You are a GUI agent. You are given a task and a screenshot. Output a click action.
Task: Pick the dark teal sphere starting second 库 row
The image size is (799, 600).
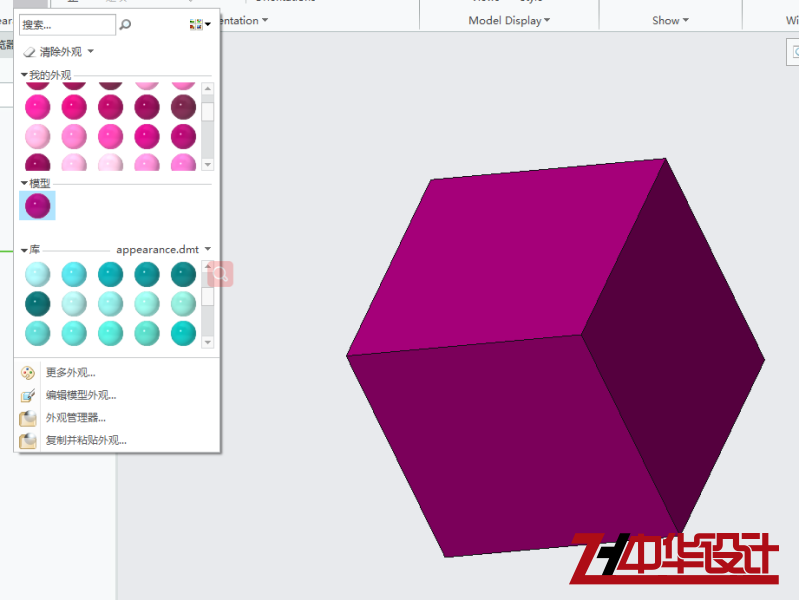[38, 304]
